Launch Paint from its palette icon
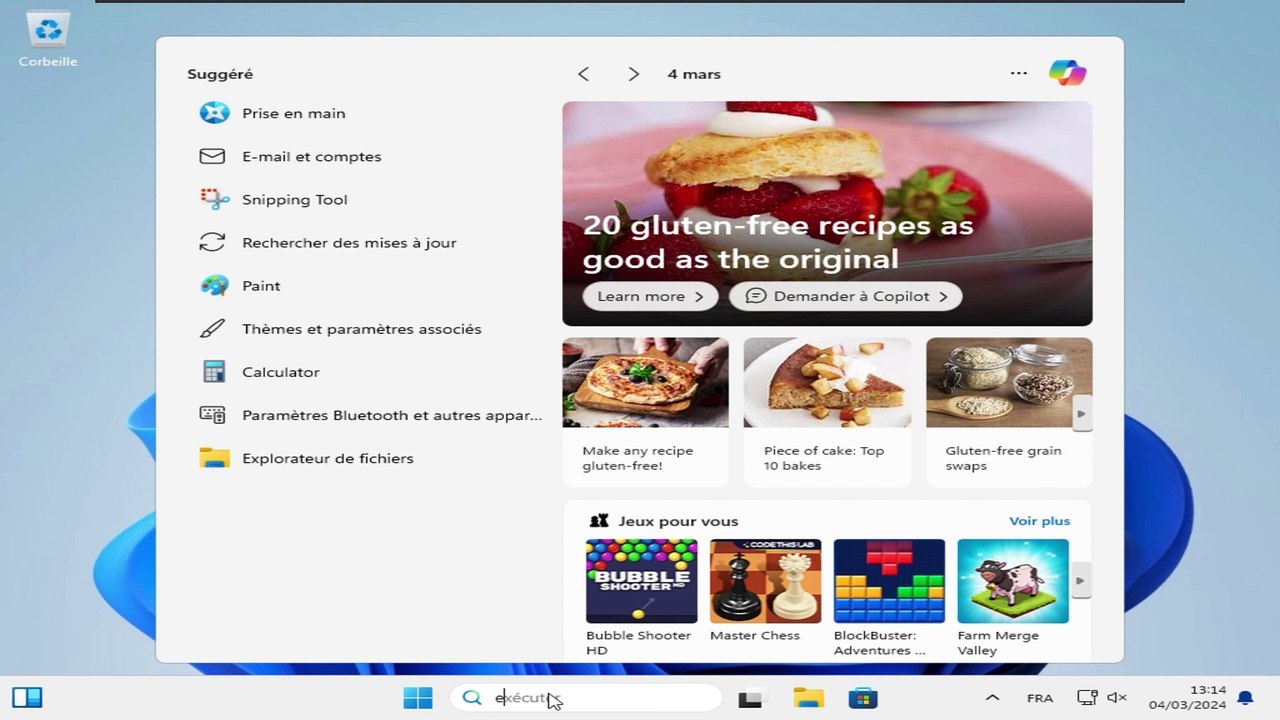 (x=214, y=285)
